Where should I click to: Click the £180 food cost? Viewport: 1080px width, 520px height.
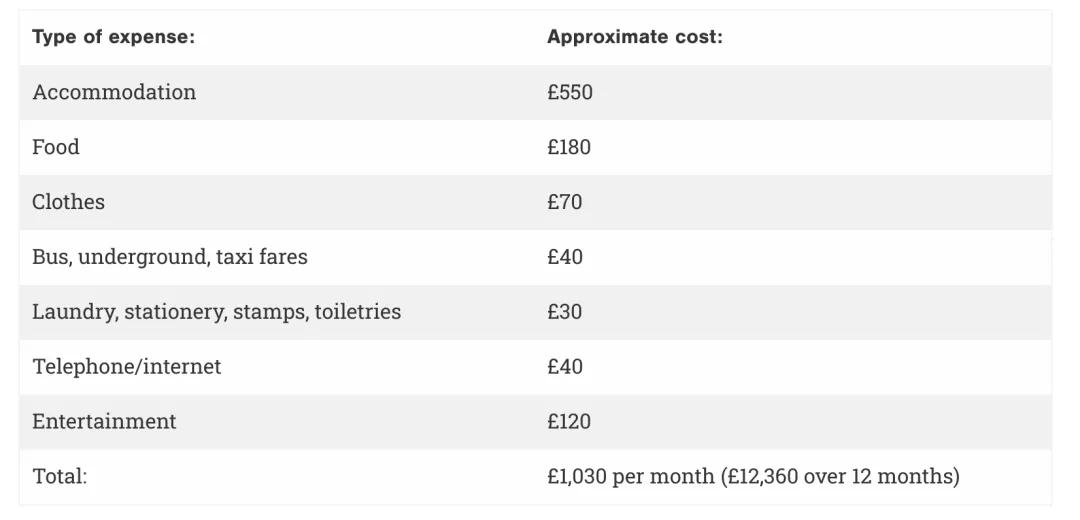coord(569,147)
